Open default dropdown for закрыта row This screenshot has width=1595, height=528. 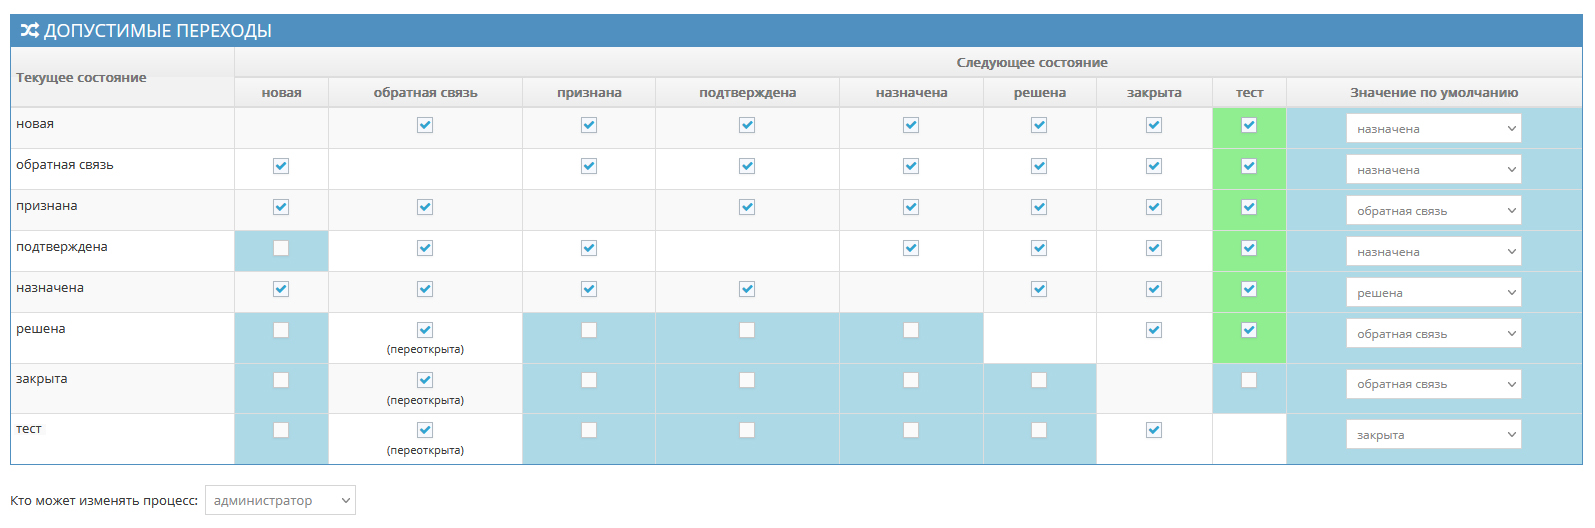[x=1433, y=384]
